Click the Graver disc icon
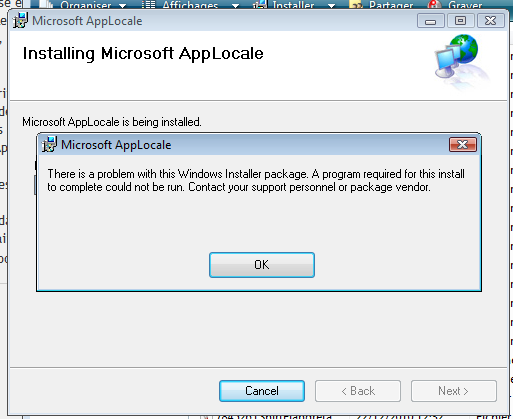513x419 pixels. 435,5
